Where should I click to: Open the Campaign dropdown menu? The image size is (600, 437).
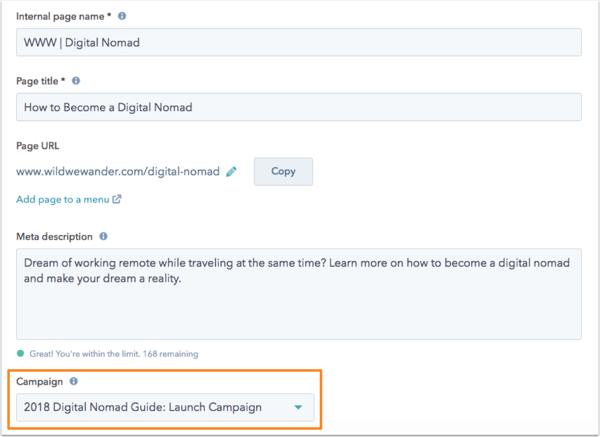tap(165, 408)
